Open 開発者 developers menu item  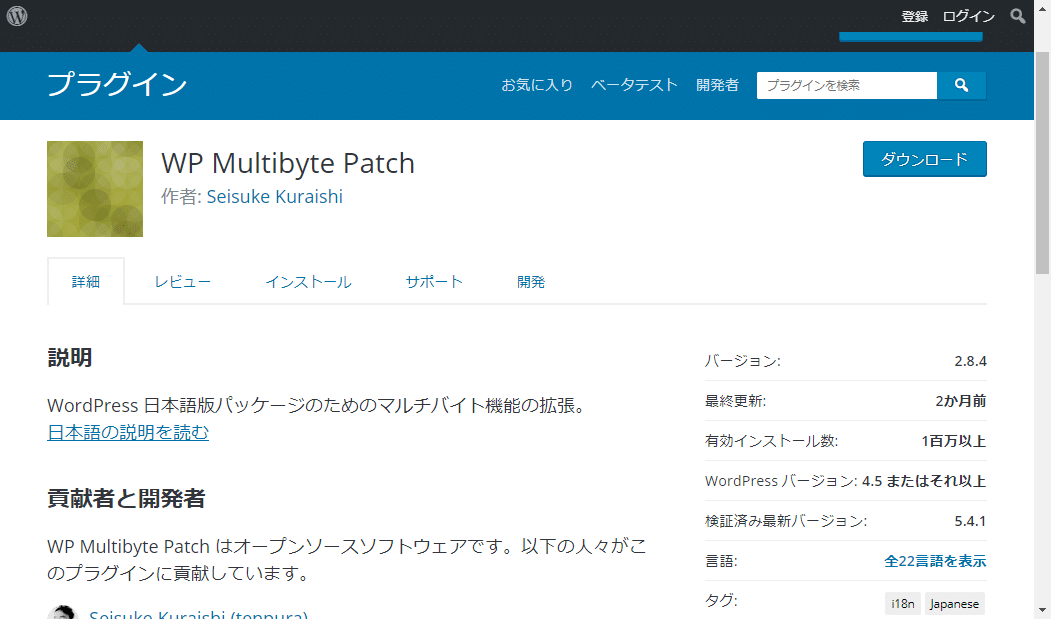click(717, 85)
